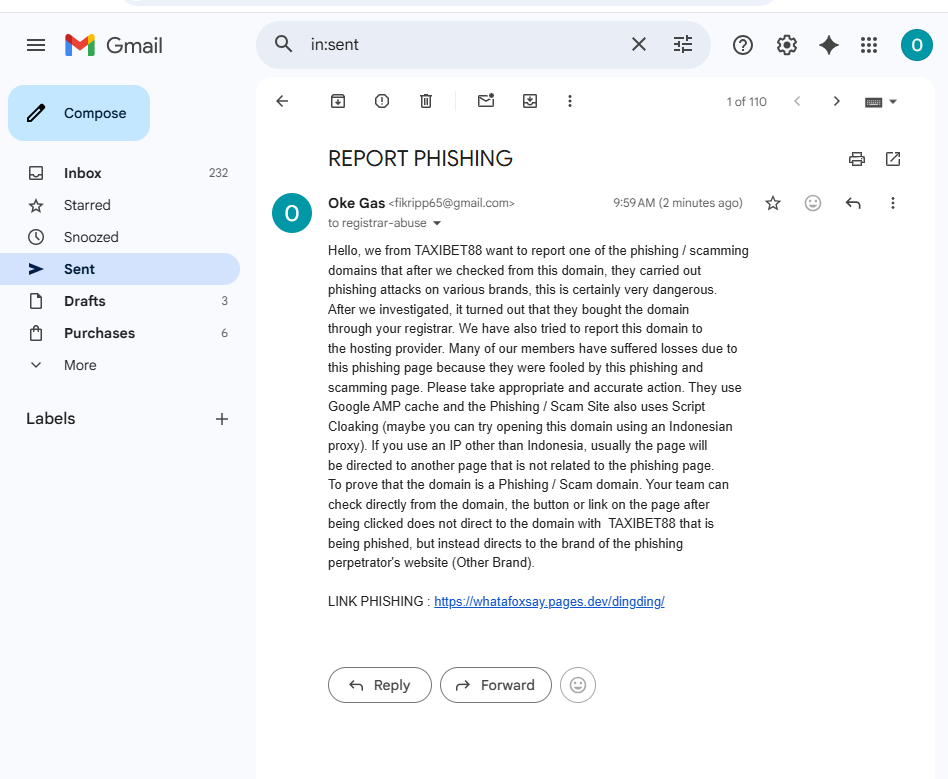Clear the in:sent search query
This screenshot has width=948, height=779.
tap(638, 44)
